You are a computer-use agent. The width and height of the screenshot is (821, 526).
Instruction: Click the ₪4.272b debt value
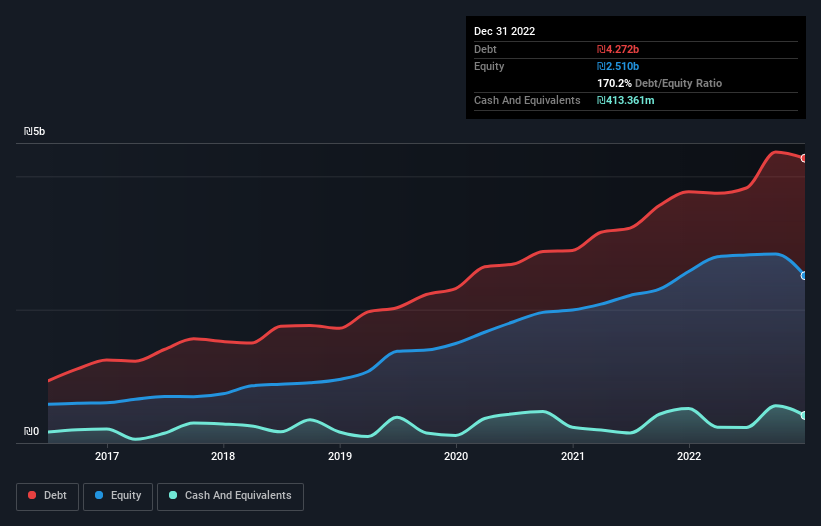(618, 49)
